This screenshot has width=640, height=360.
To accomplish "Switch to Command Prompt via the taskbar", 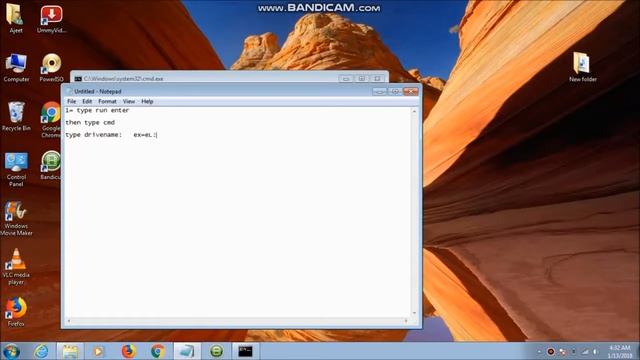I will pos(245,351).
